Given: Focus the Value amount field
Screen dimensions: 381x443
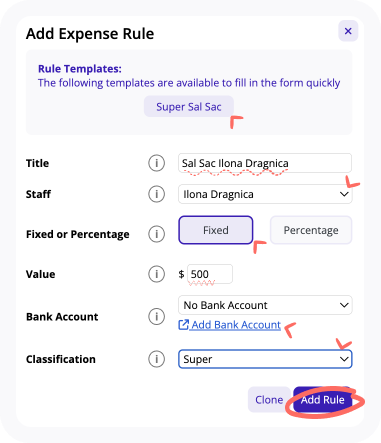Looking at the screenshot, I should point(210,274).
